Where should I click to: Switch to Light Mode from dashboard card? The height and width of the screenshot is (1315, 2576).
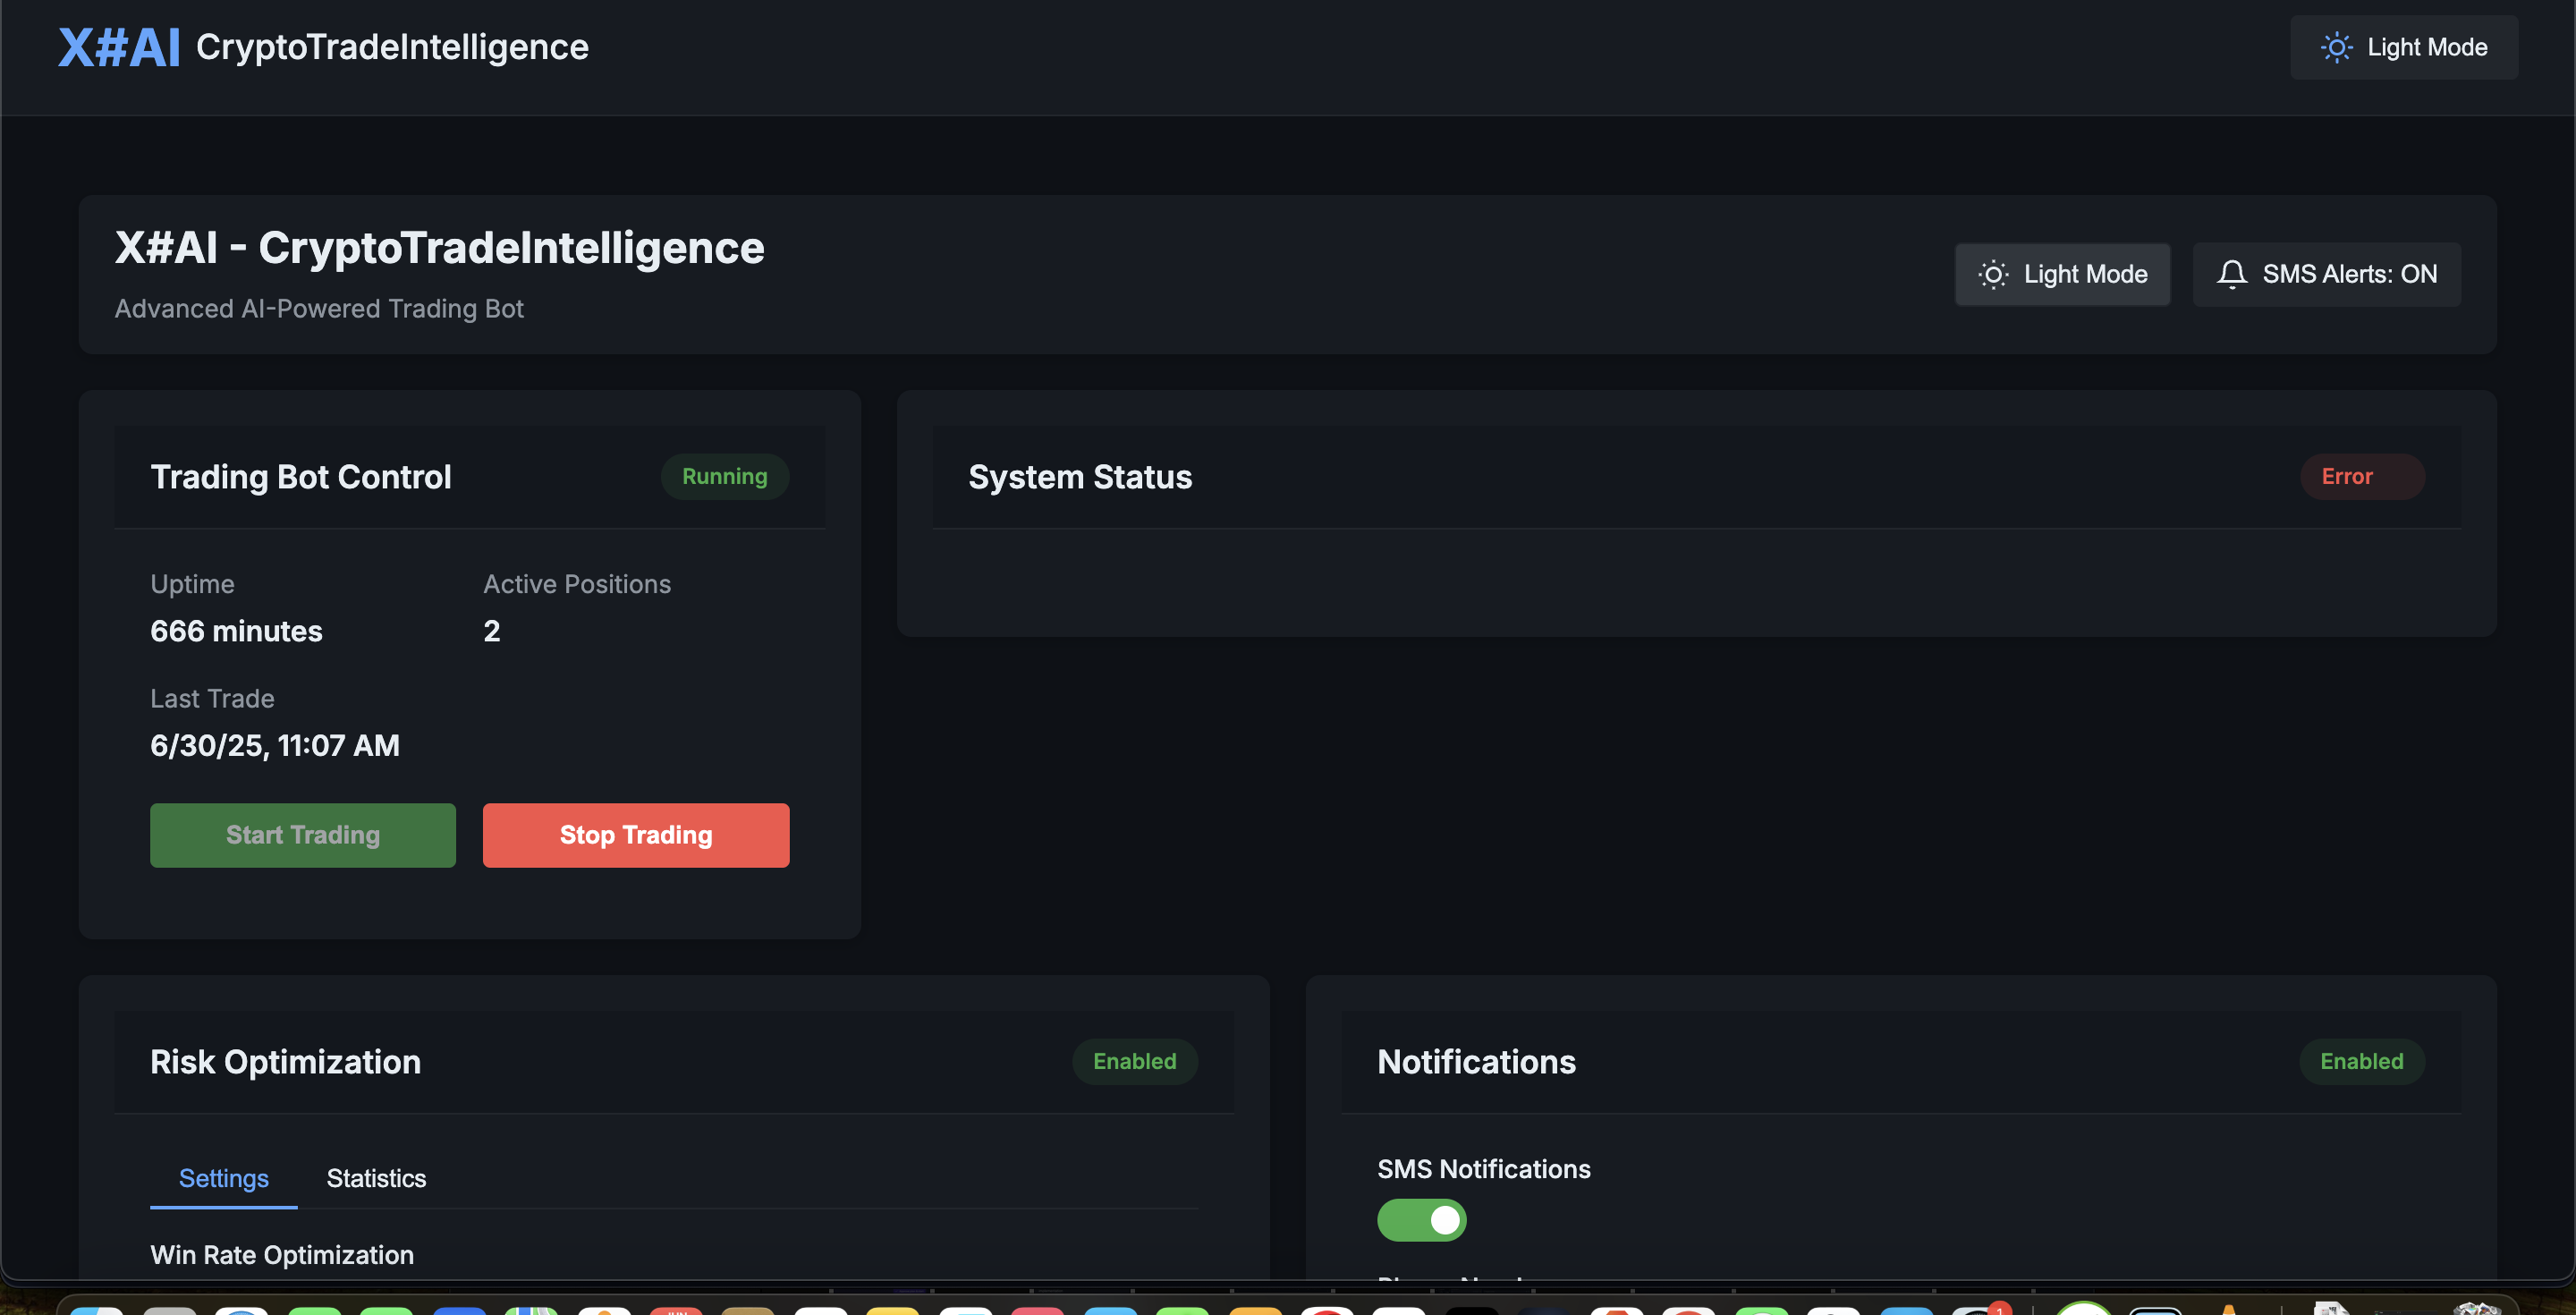2062,274
